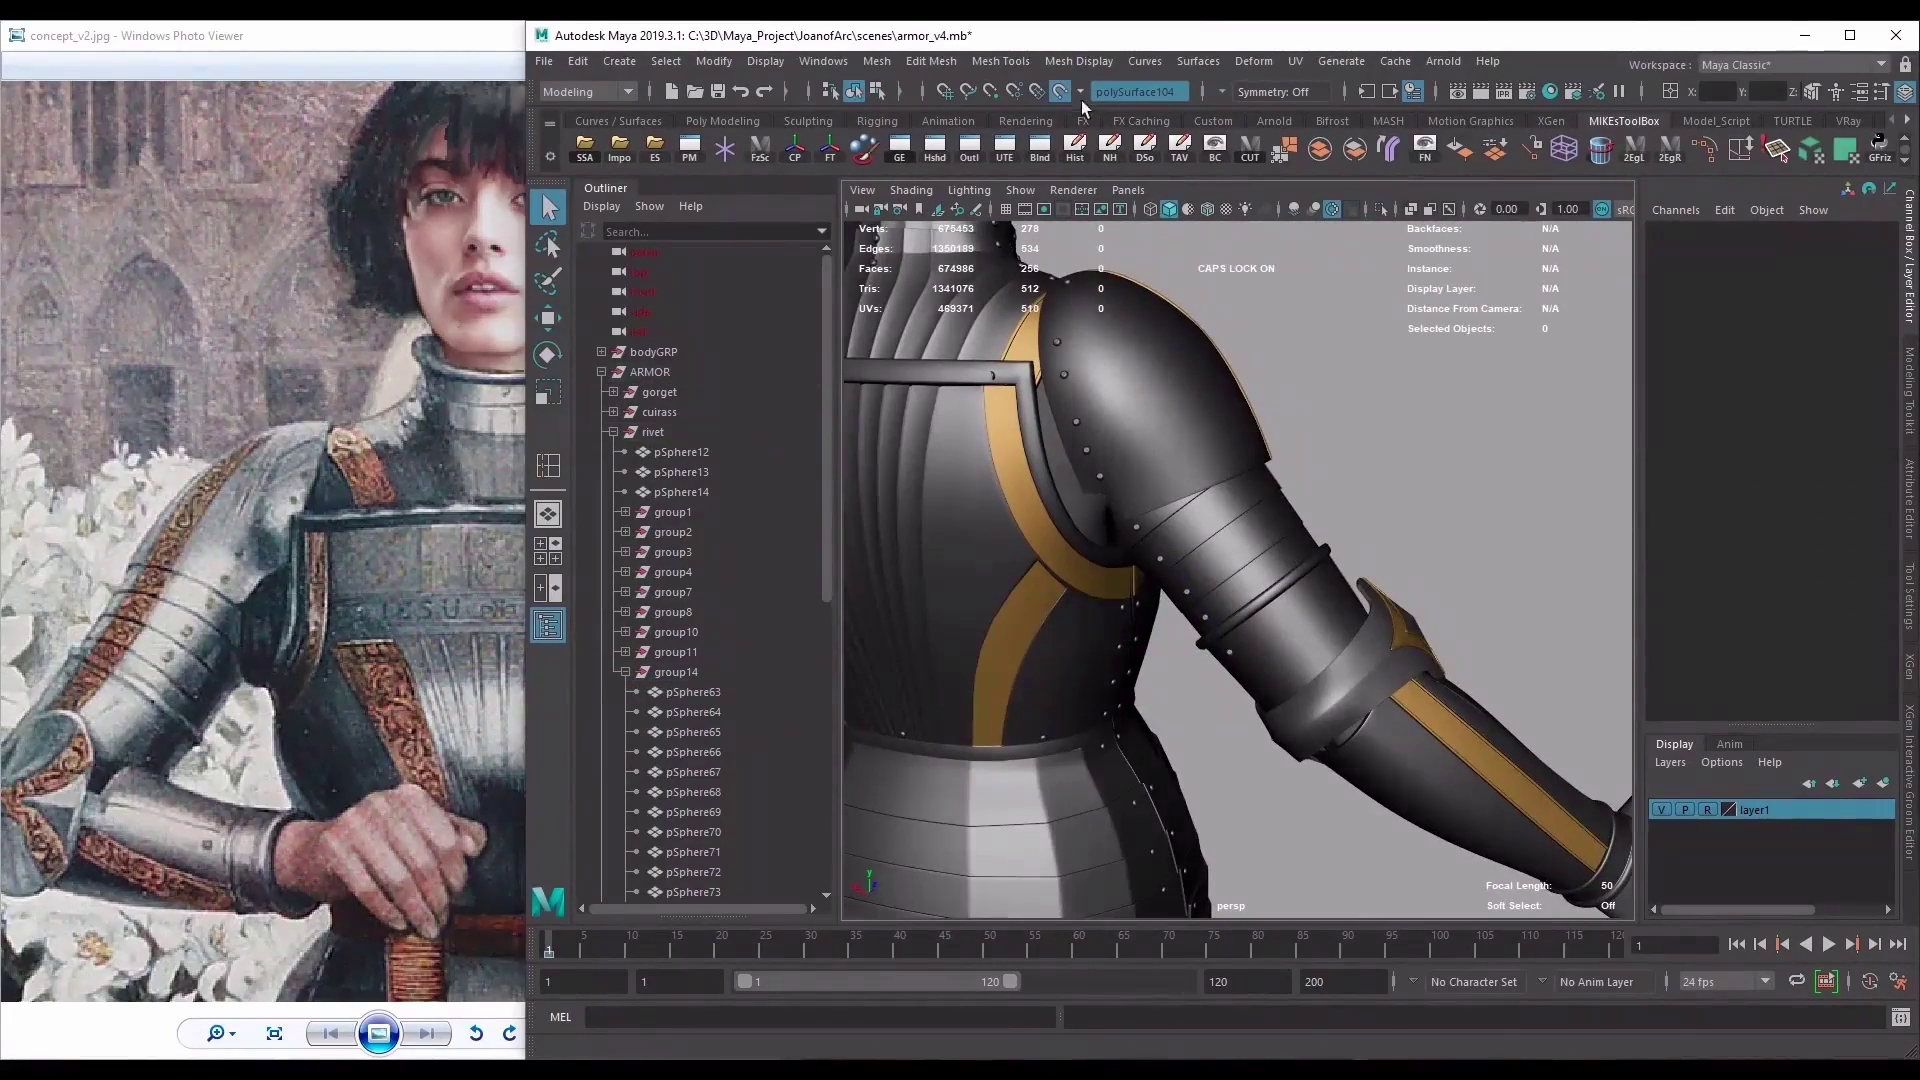Image resolution: width=1920 pixels, height=1080 pixels.
Task: Toggle the resolution gate icon in viewport
Action: pyautogui.click(x=1043, y=209)
